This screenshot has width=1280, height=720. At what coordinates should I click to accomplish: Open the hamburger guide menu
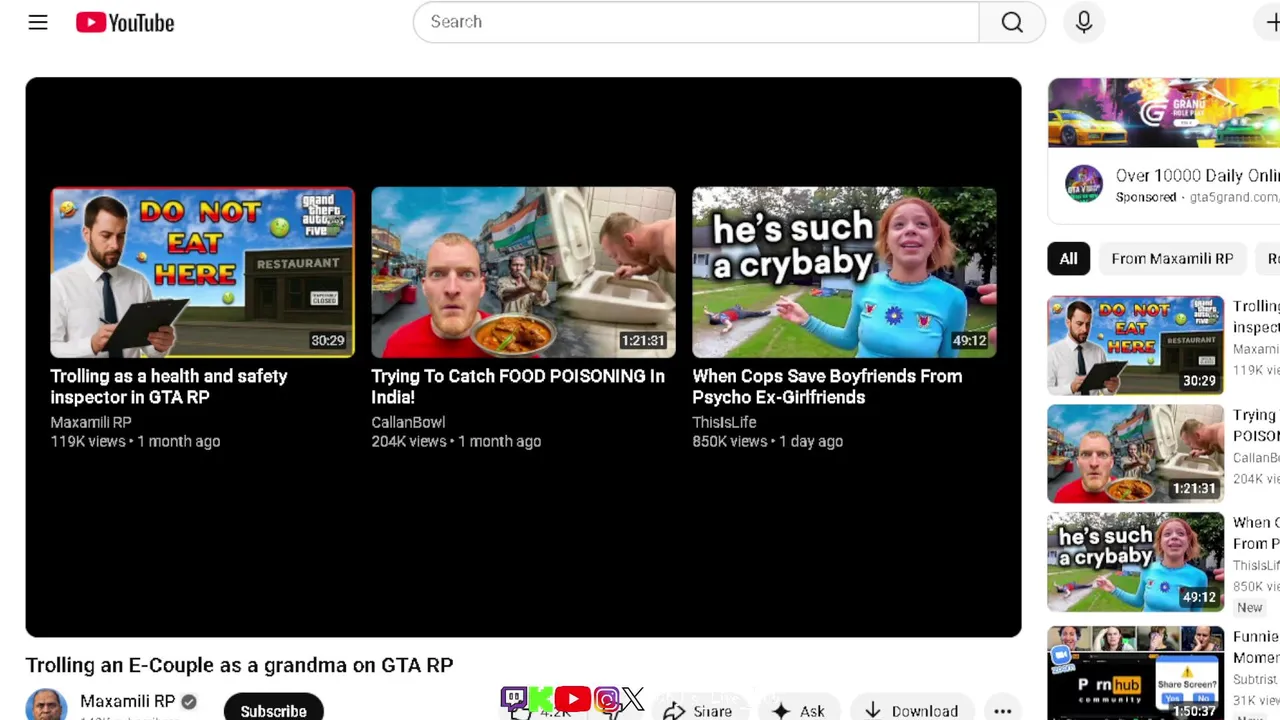pyautogui.click(x=38, y=22)
